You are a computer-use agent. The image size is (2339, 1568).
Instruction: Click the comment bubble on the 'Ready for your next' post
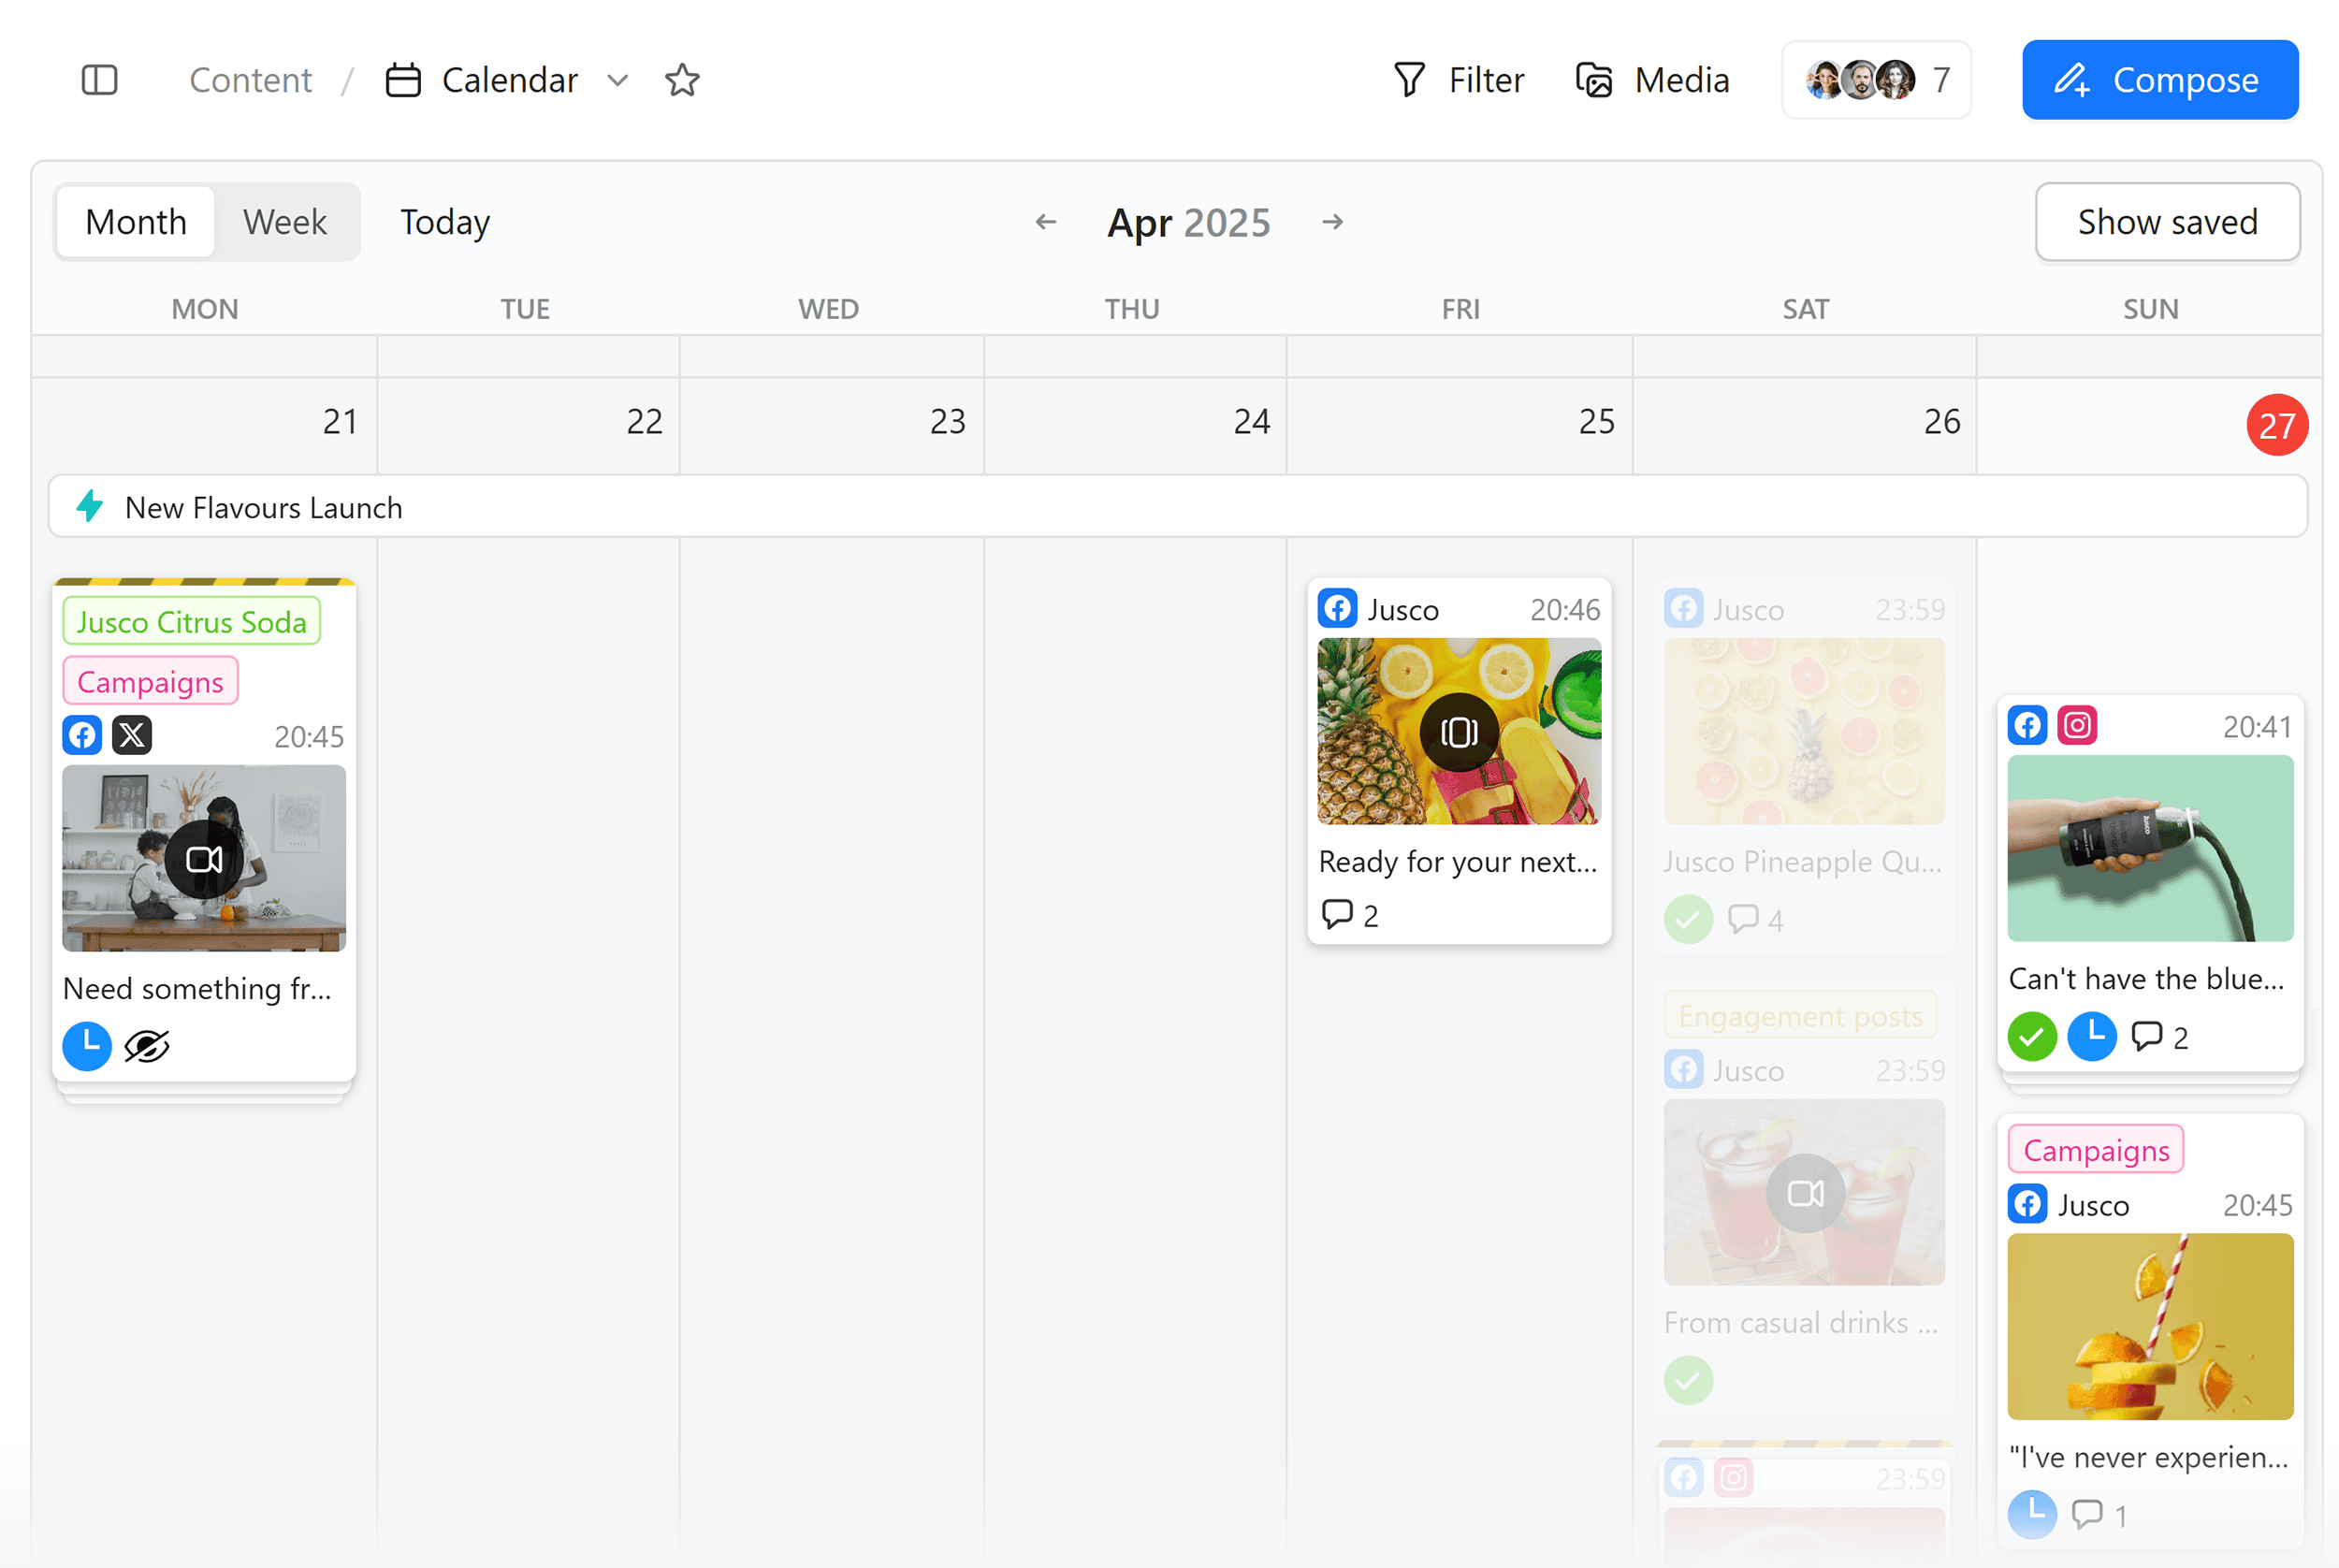tap(1336, 913)
